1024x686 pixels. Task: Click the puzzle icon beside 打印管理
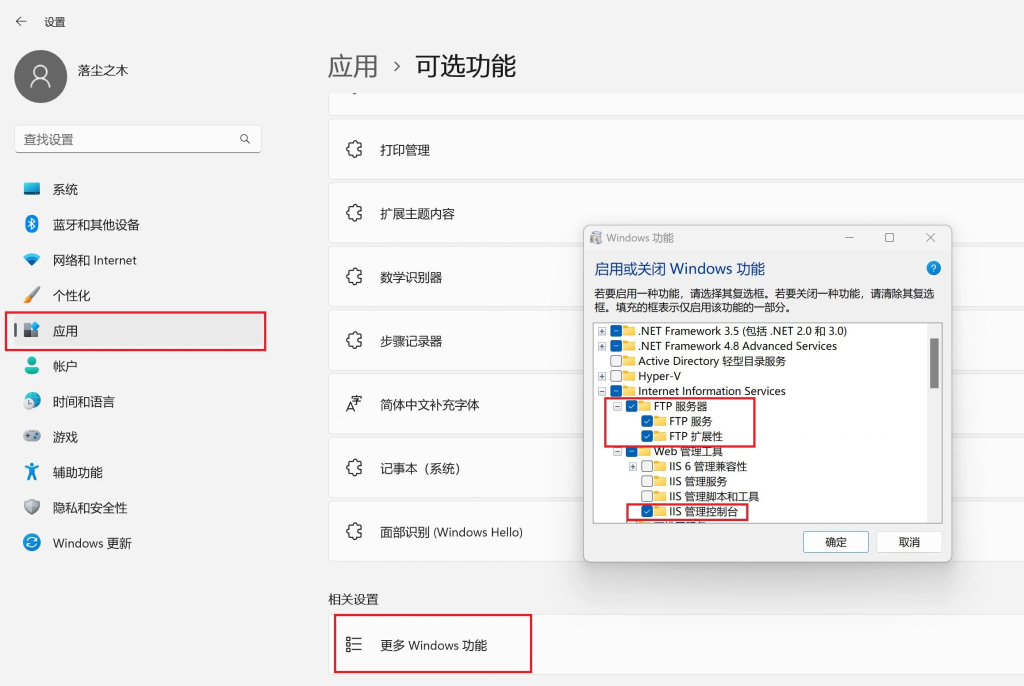(354, 150)
